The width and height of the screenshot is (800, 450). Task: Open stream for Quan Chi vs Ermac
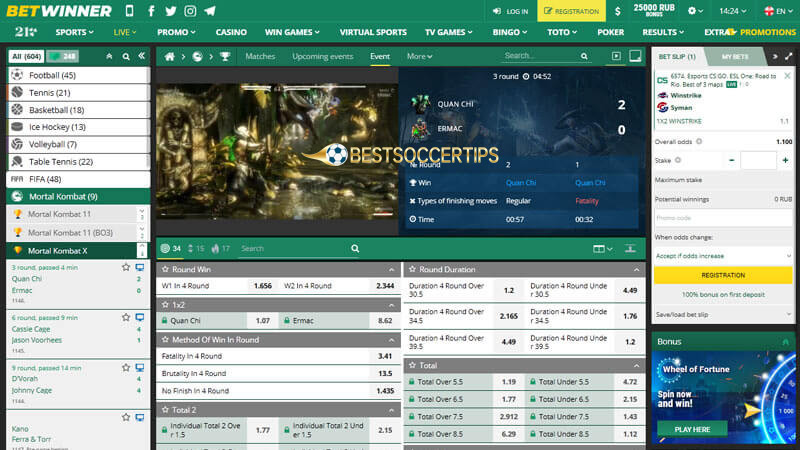click(140, 267)
